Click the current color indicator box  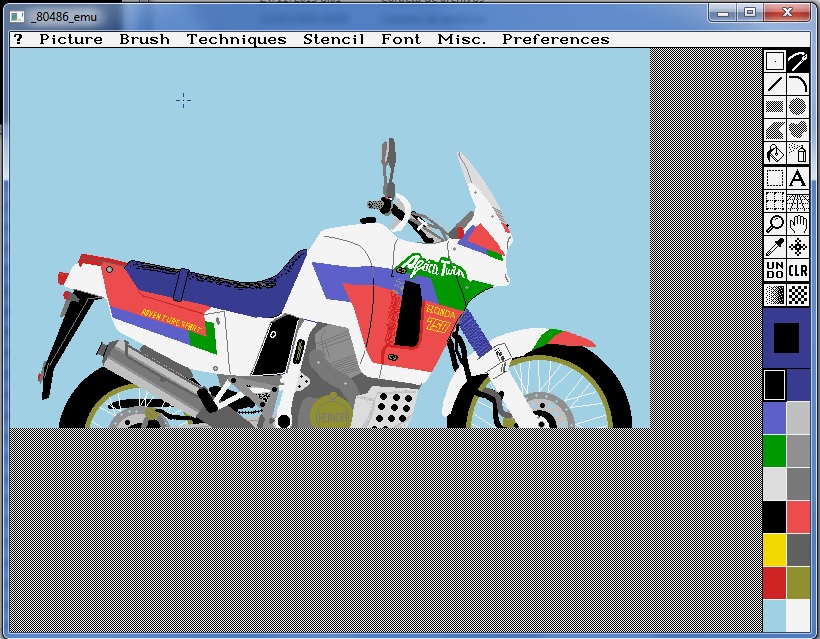786,338
